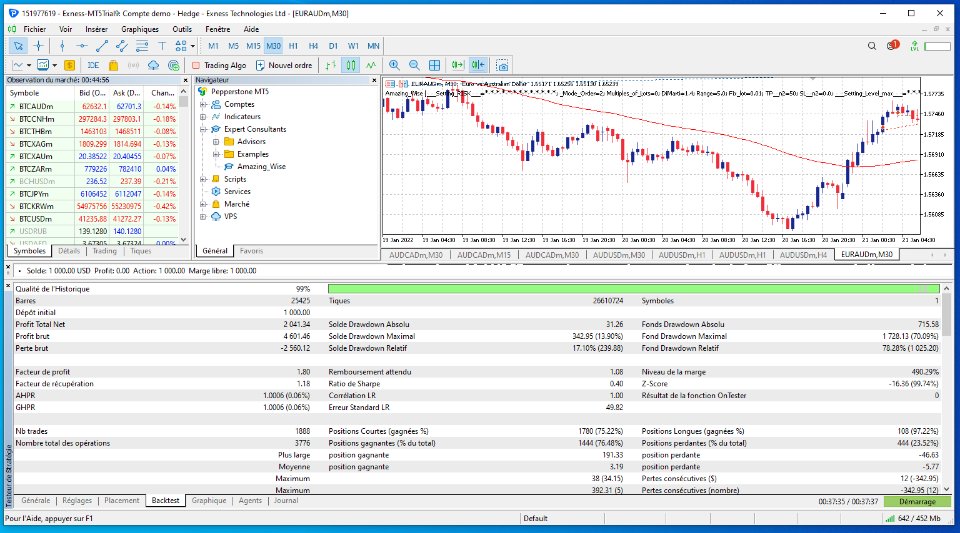Screen dimensions: 960x533
Task: Open the objects shapes dropdown arrow
Action: click(x=192, y=46)
